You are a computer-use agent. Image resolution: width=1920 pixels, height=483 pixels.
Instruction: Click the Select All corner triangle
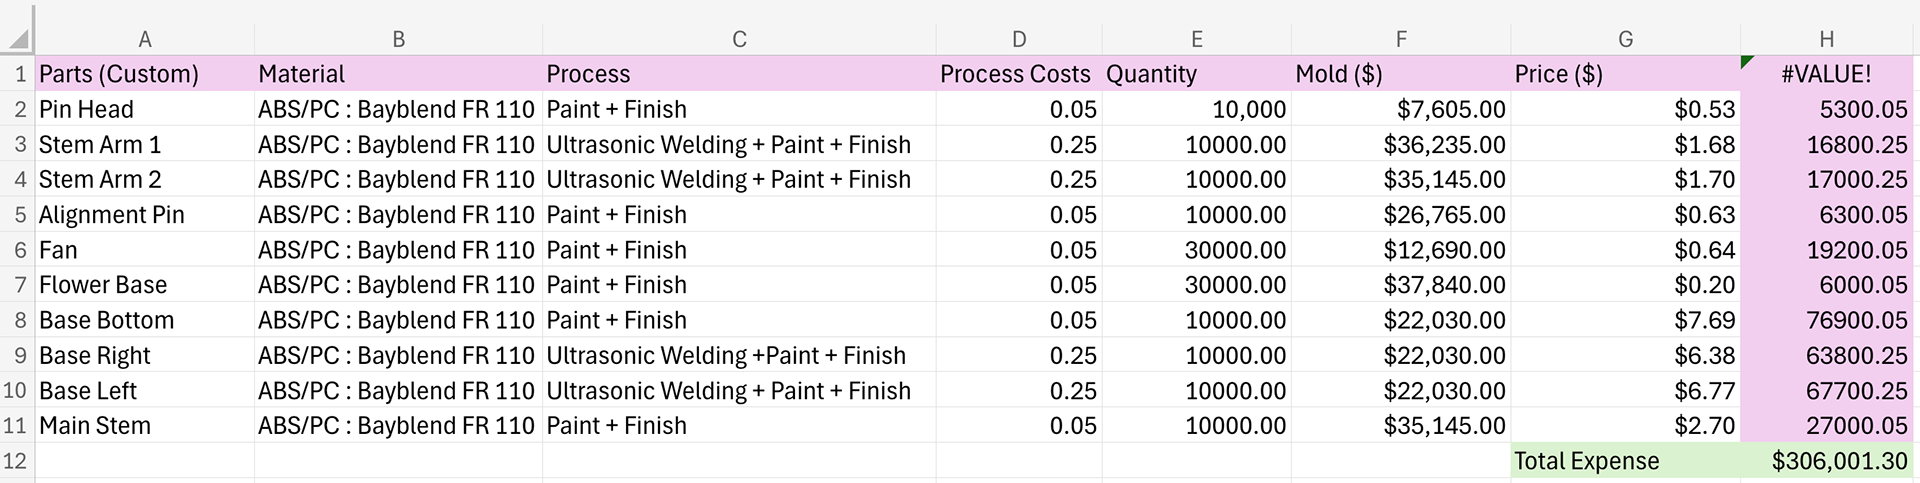pos(18,38)
